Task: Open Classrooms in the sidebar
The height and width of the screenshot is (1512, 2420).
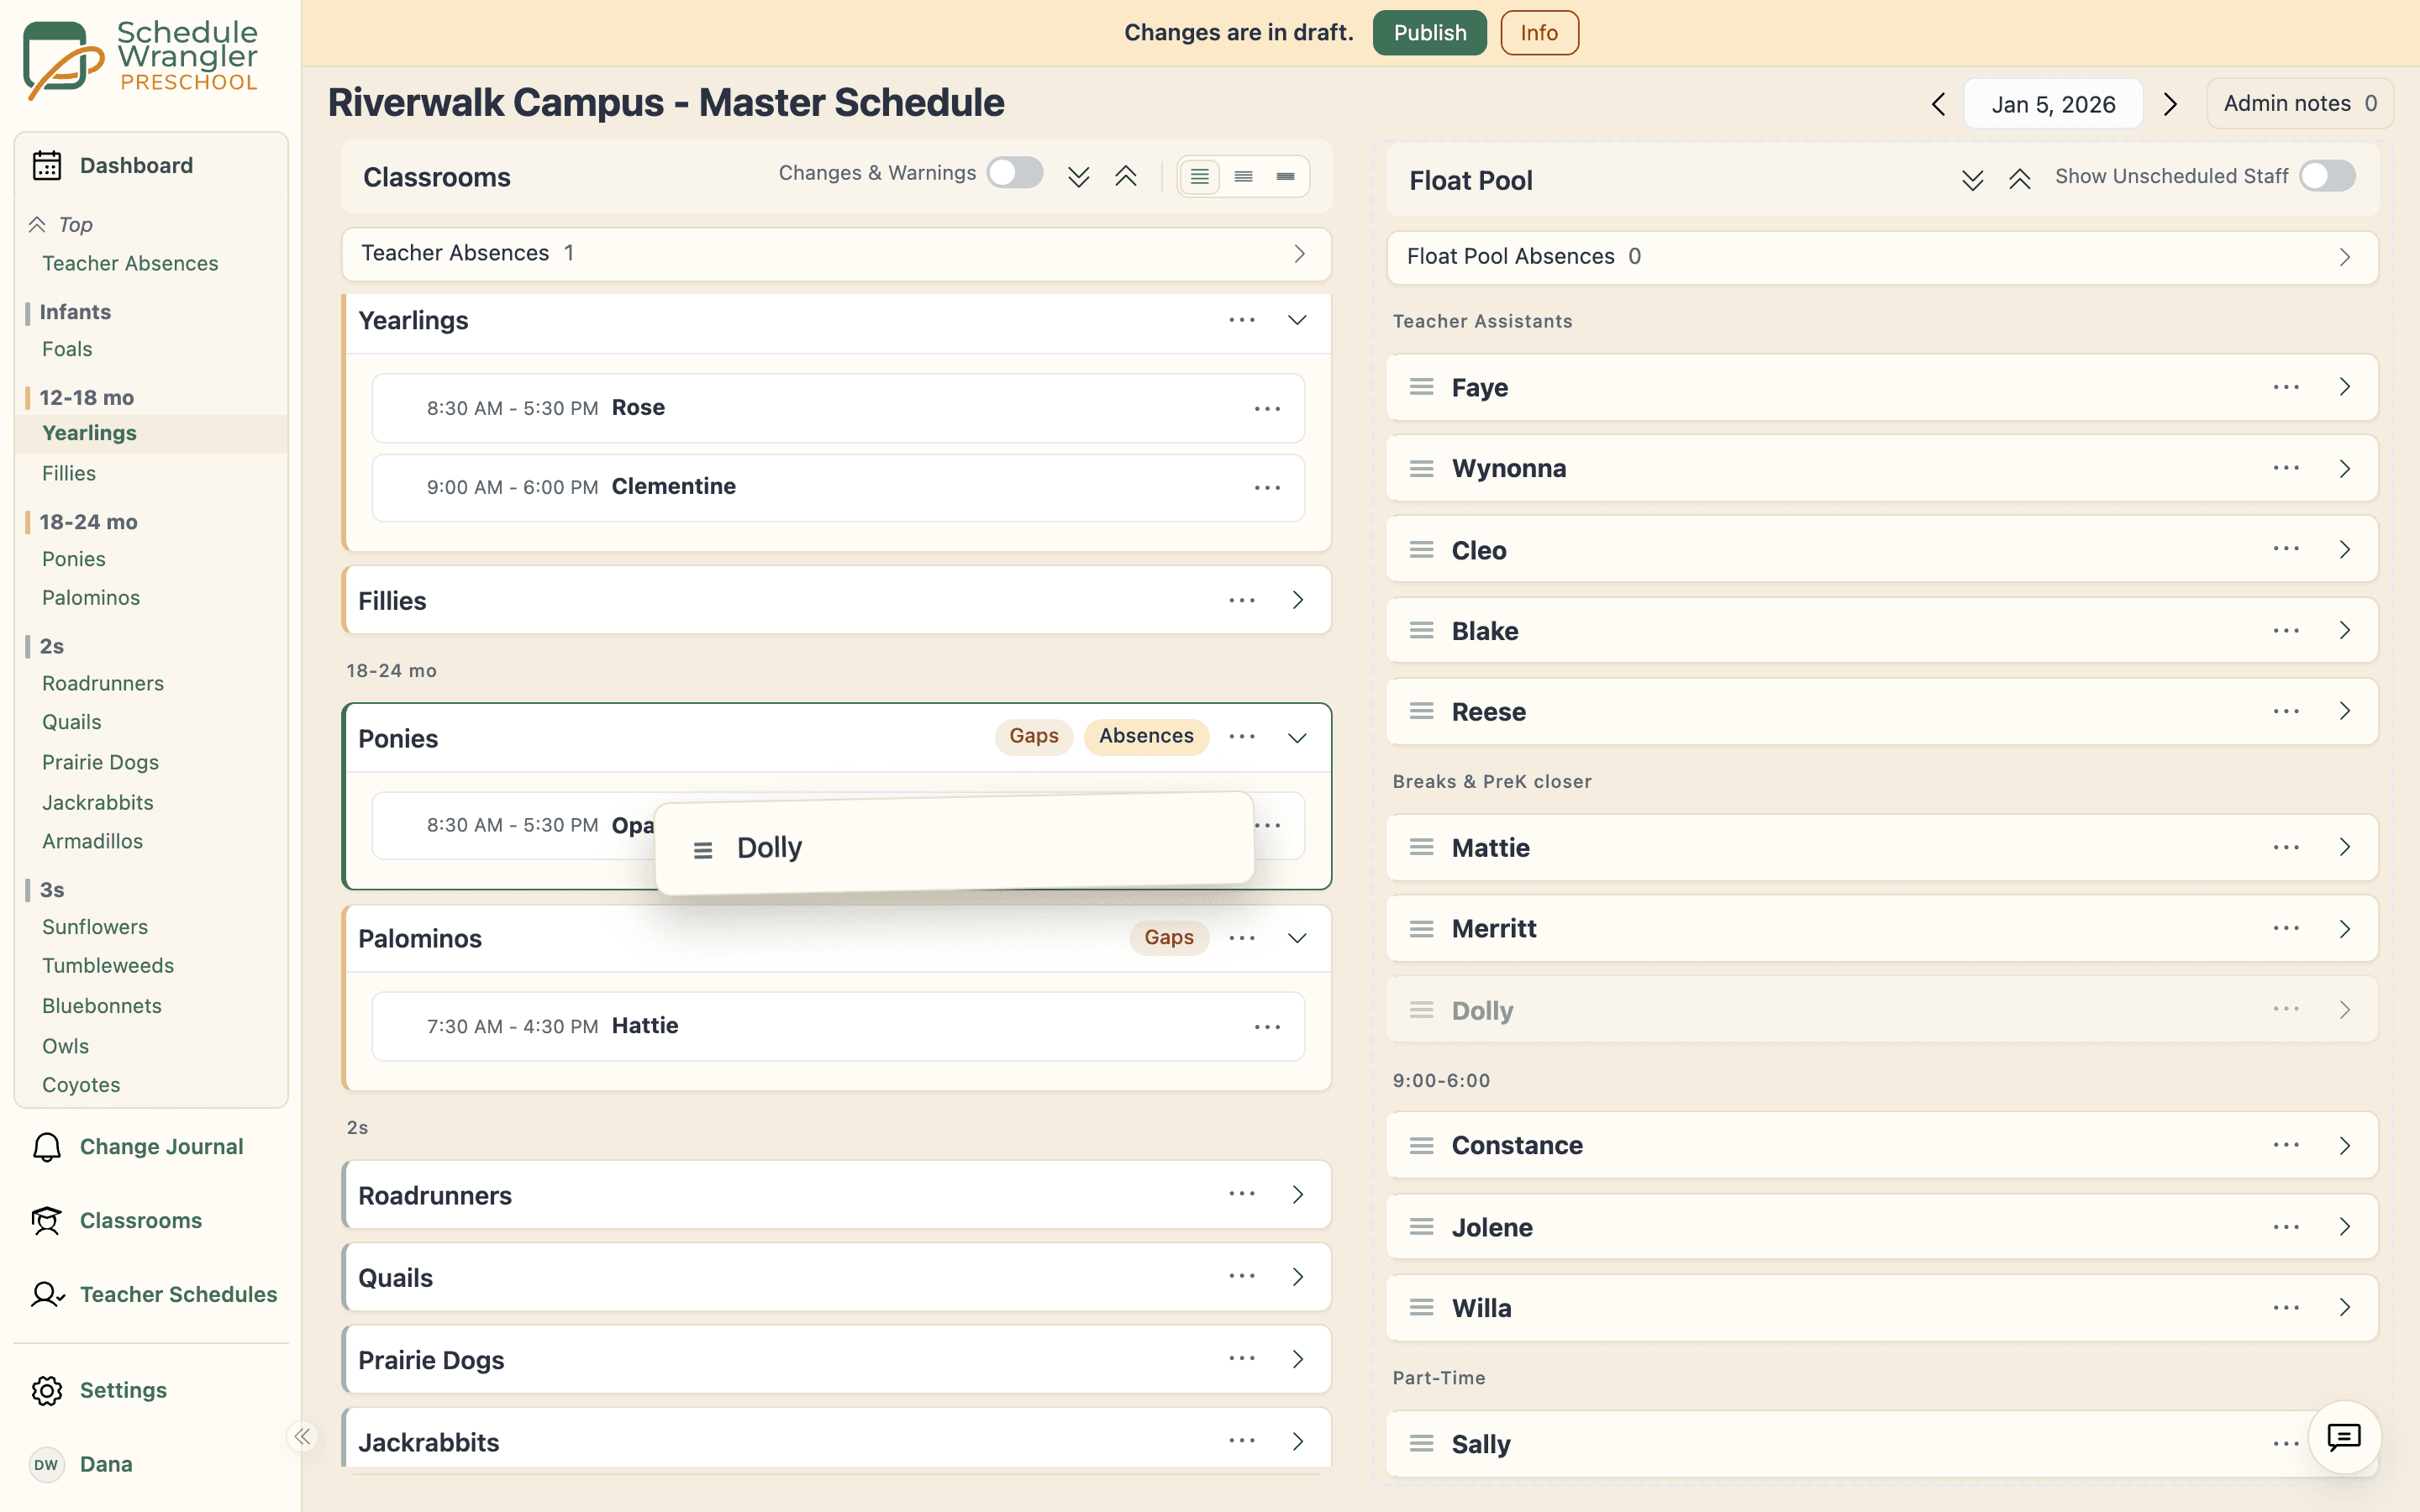Action: (141, 1220)
